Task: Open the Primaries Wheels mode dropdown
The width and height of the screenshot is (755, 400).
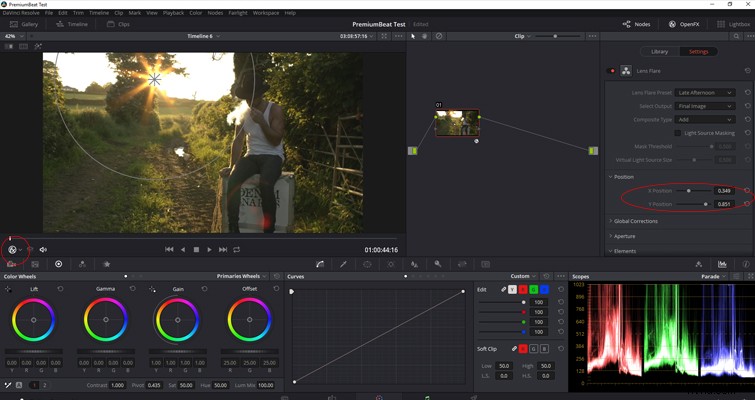Action: coord(242,276)
